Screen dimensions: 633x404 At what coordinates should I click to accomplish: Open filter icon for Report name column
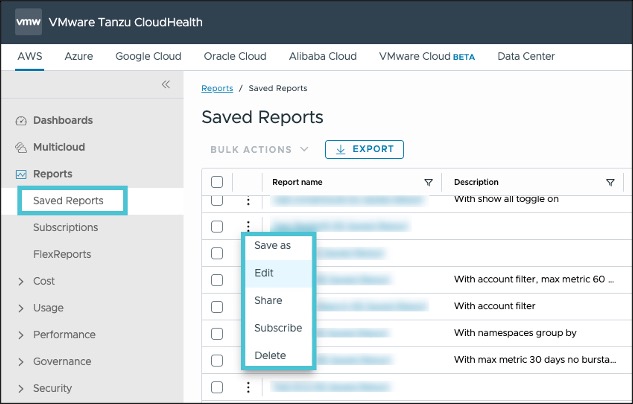(428, 182)
